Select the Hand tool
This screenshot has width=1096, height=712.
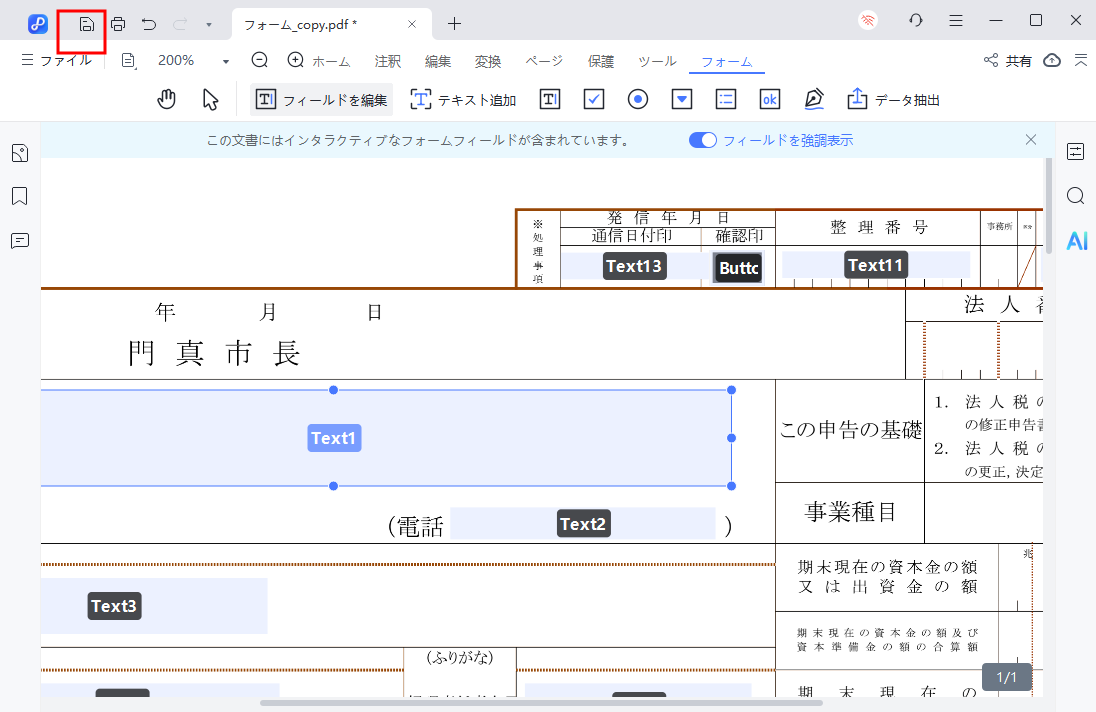tap(166, 99)
